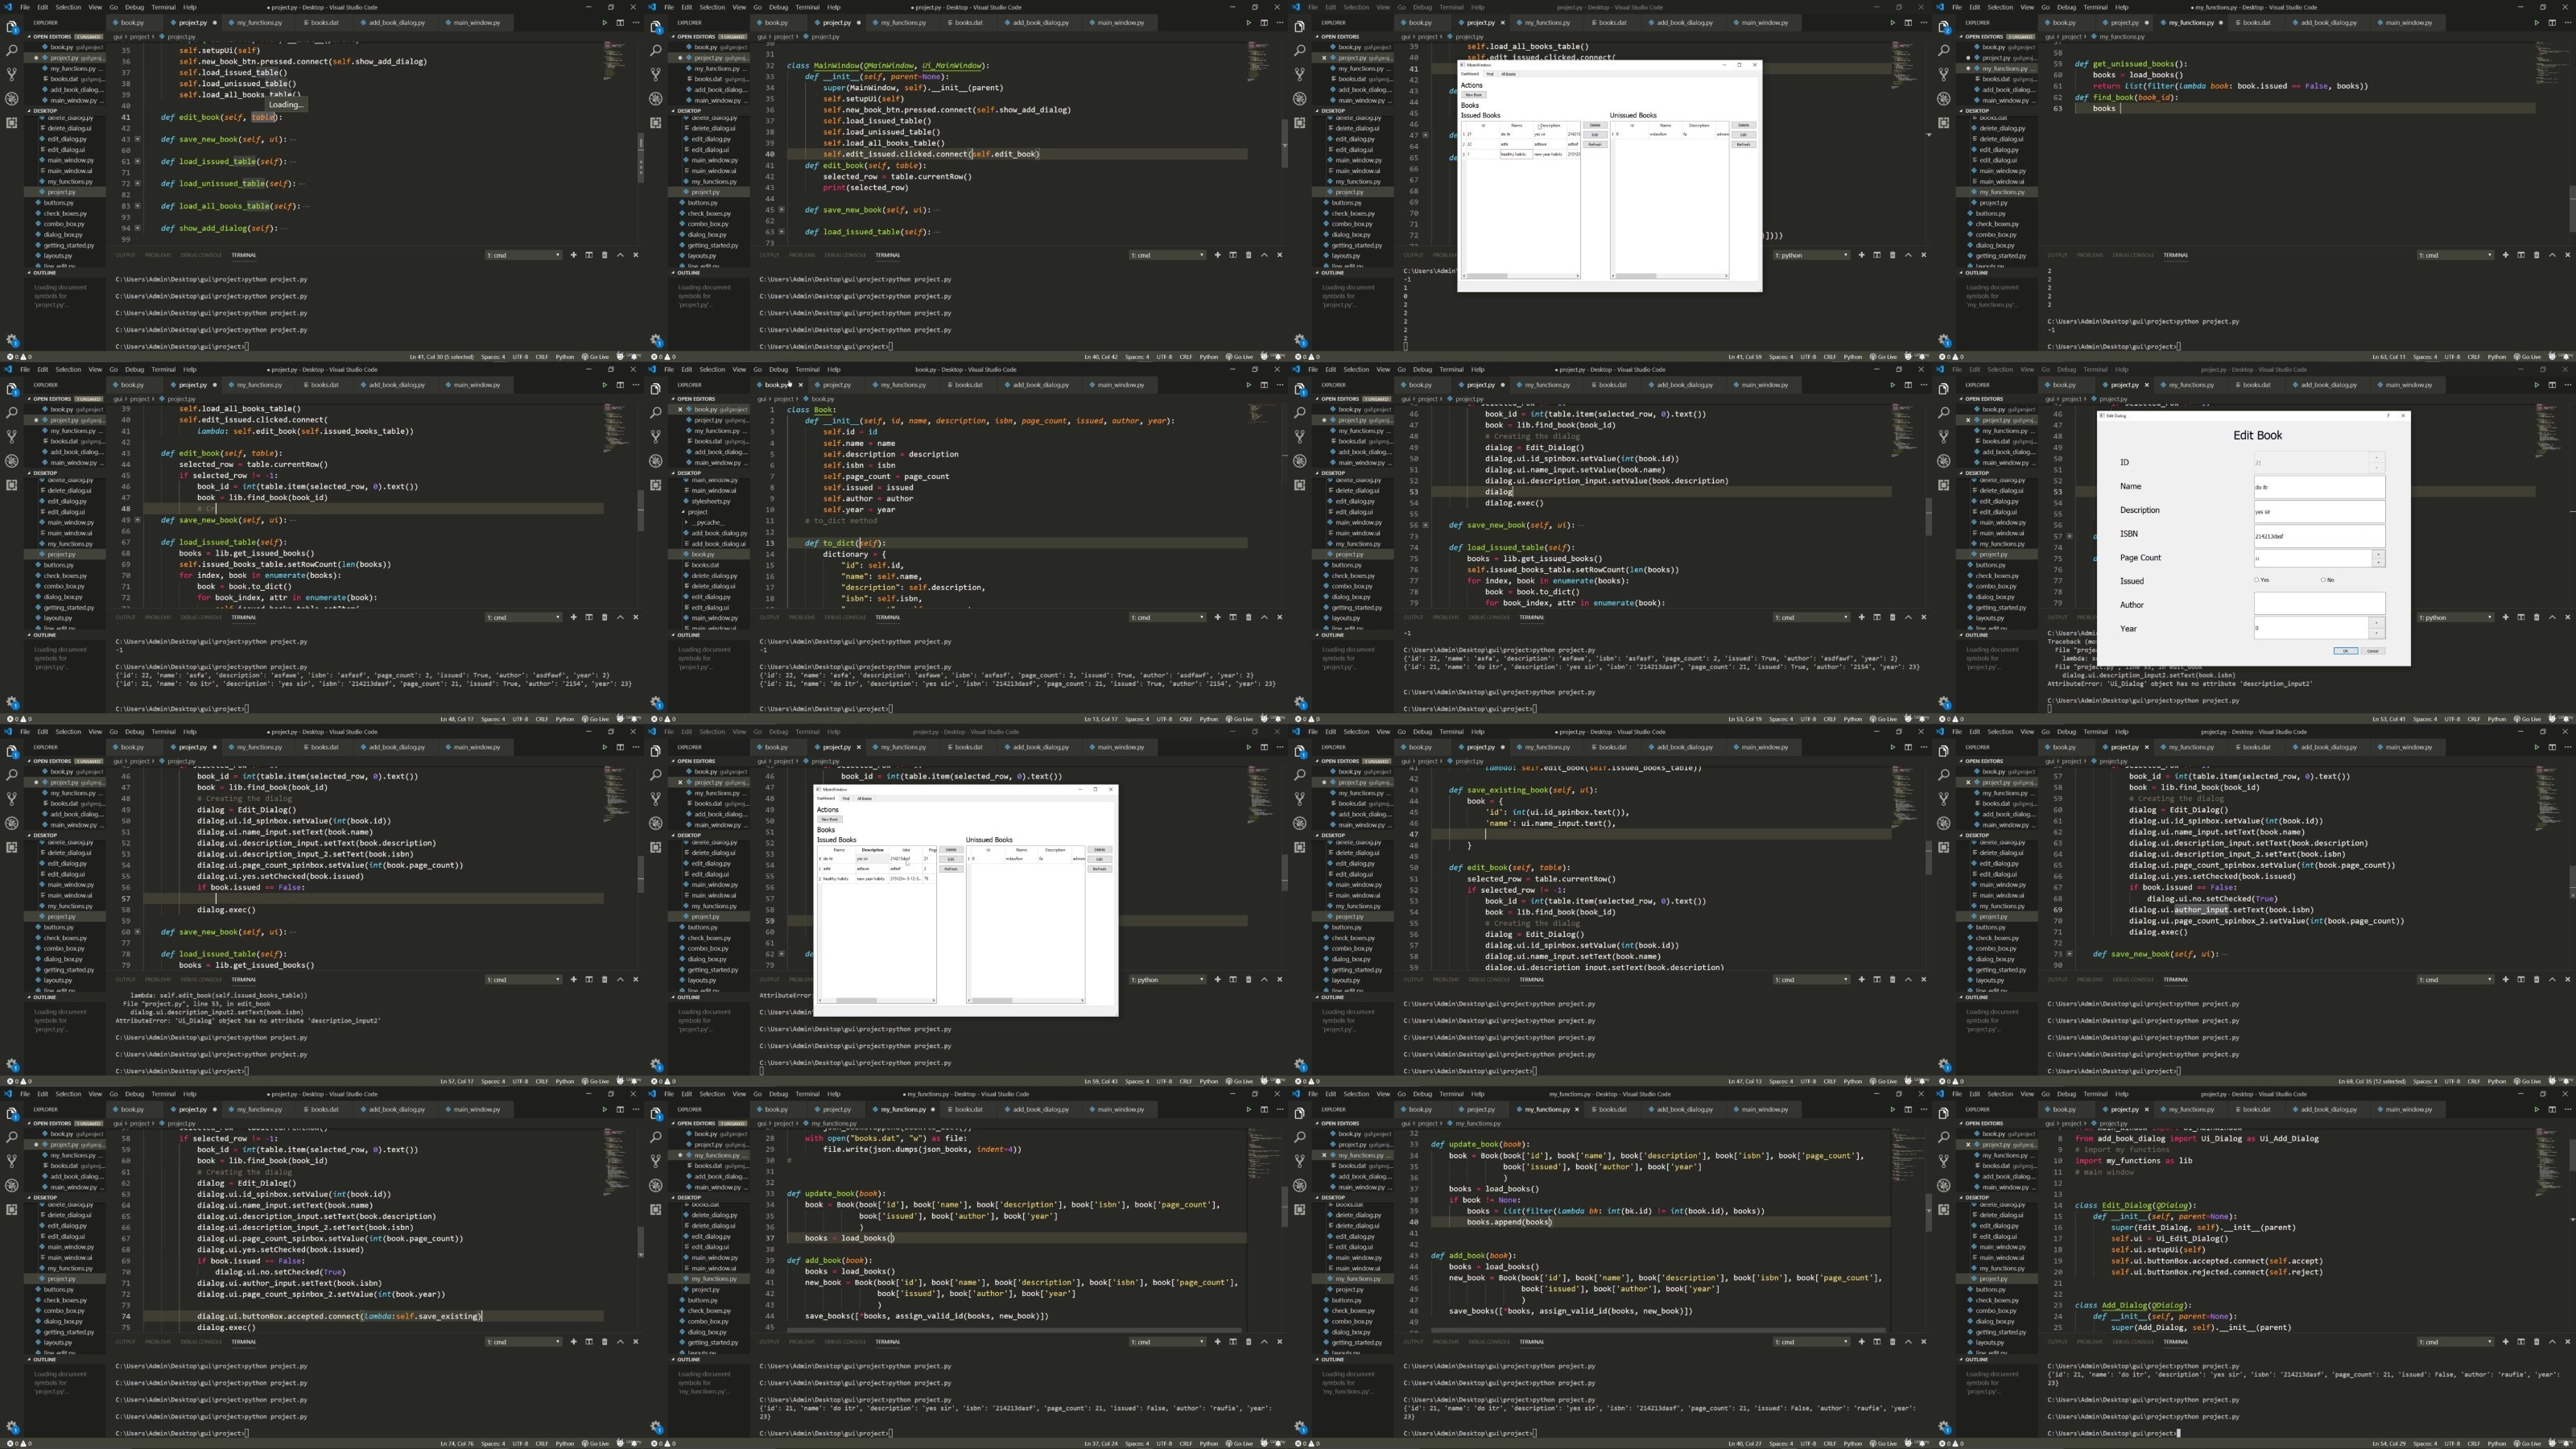Split terminal in the Edit Dialog frame
This screenshot has width=2576, height=1449.
2521,617
